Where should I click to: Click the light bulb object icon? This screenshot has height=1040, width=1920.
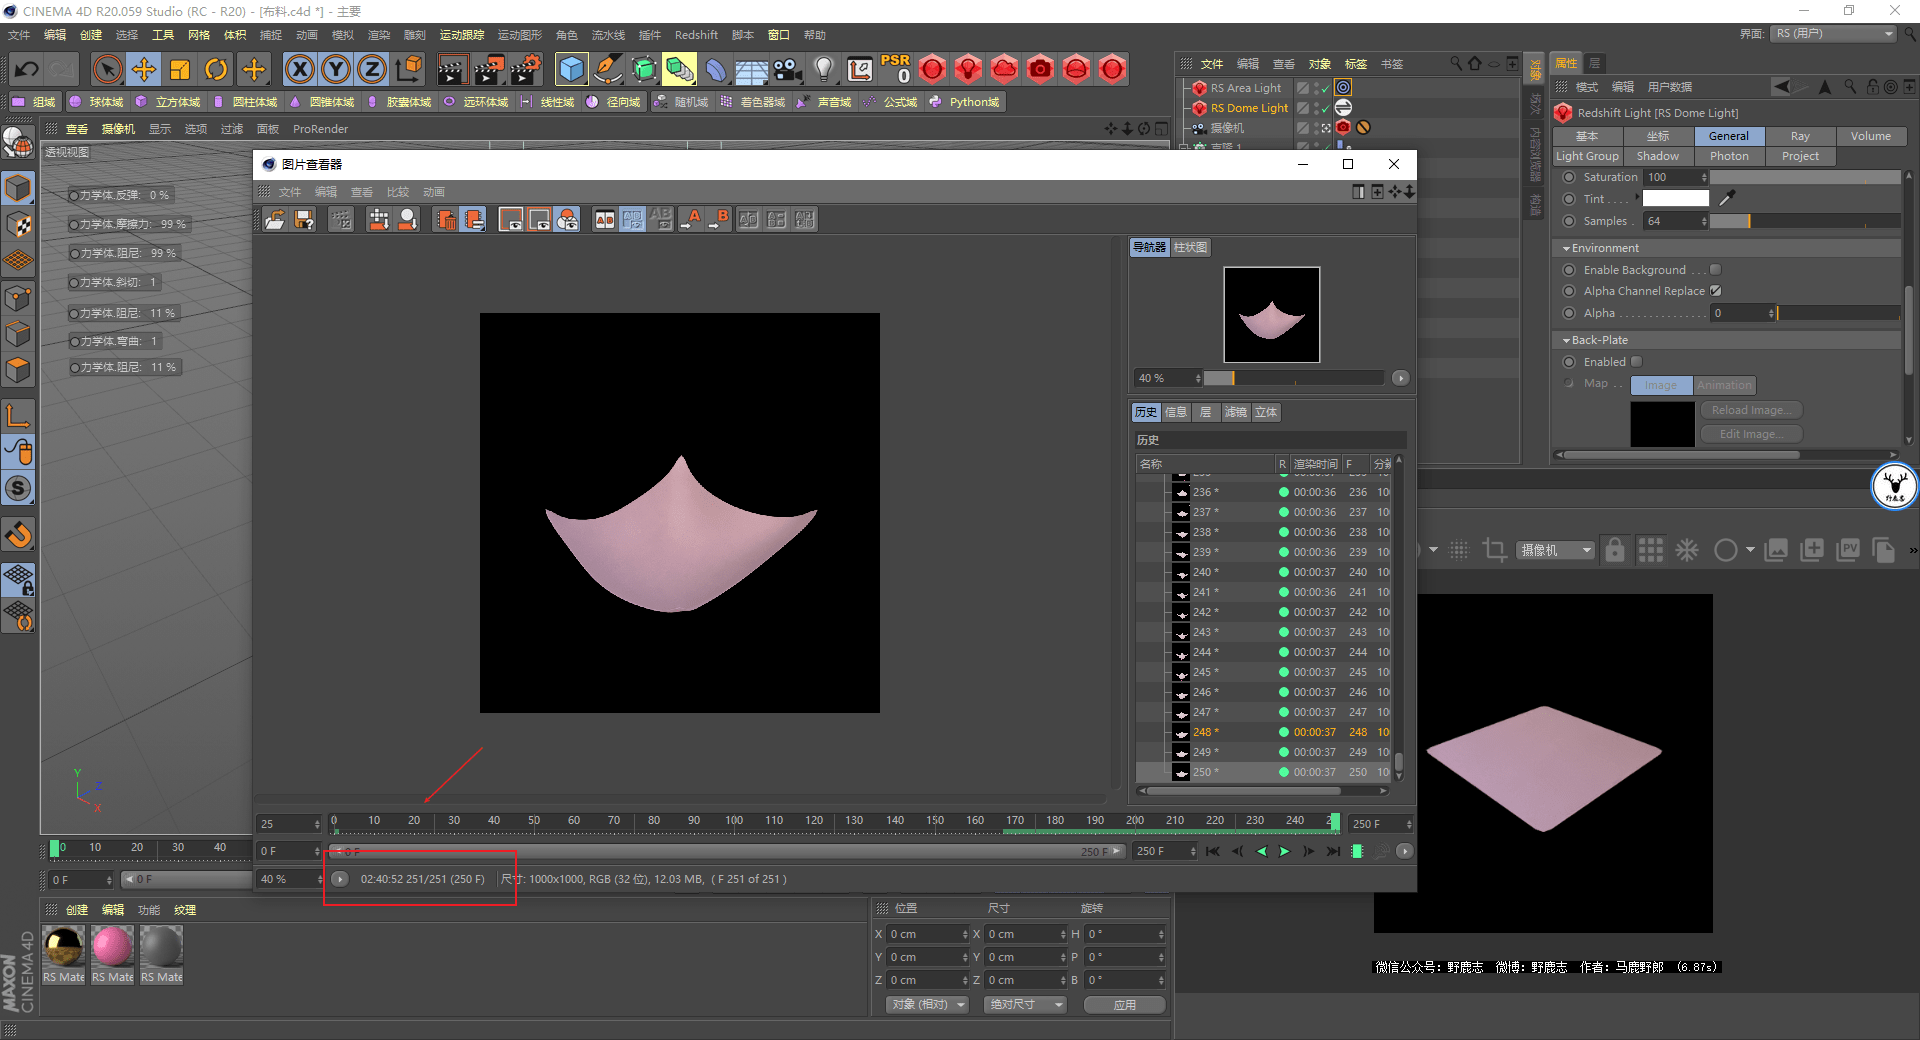coord(823,69)
